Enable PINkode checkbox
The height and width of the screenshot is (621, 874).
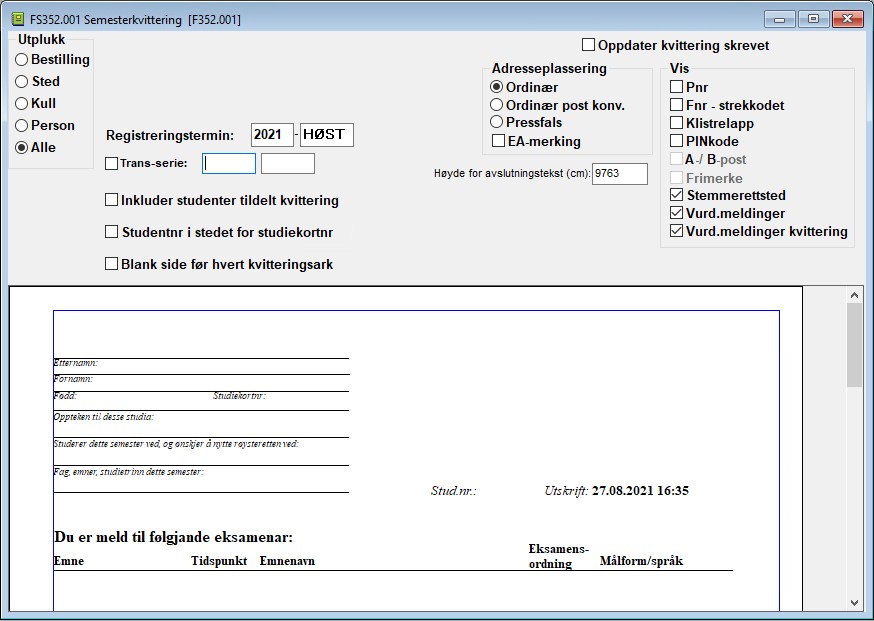(676, 140)
